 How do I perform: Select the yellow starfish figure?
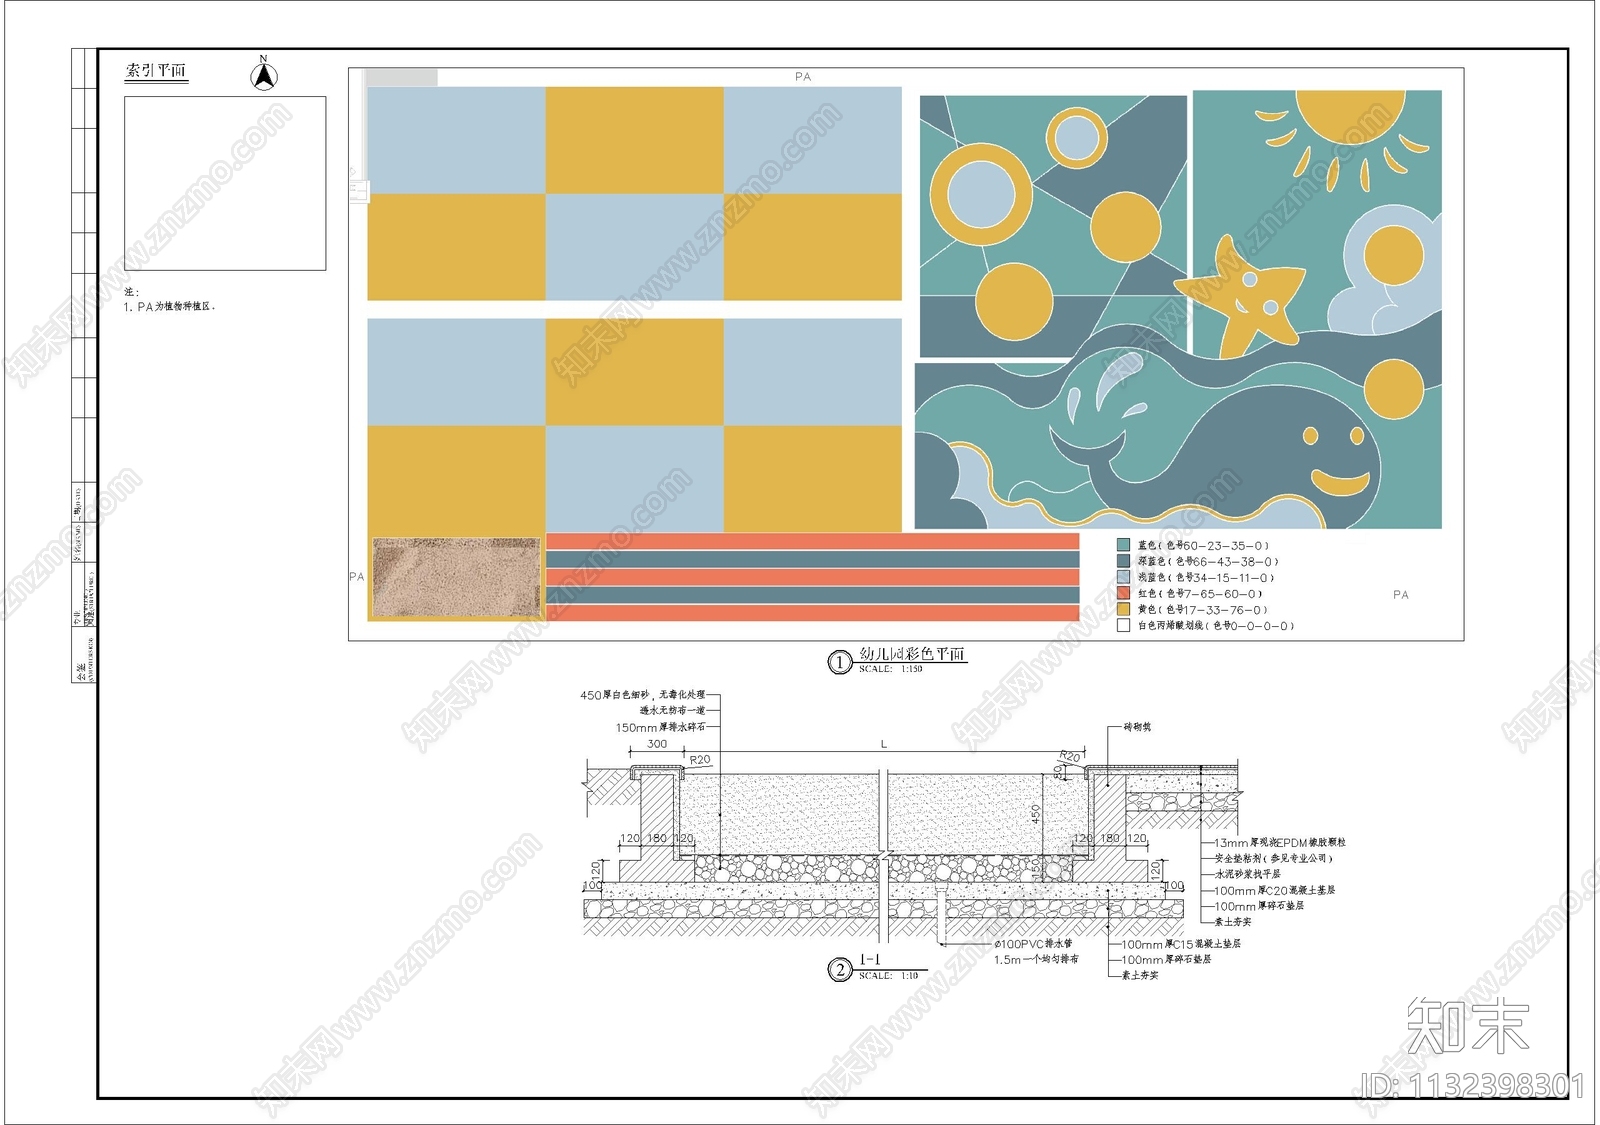coord(1242,296)
